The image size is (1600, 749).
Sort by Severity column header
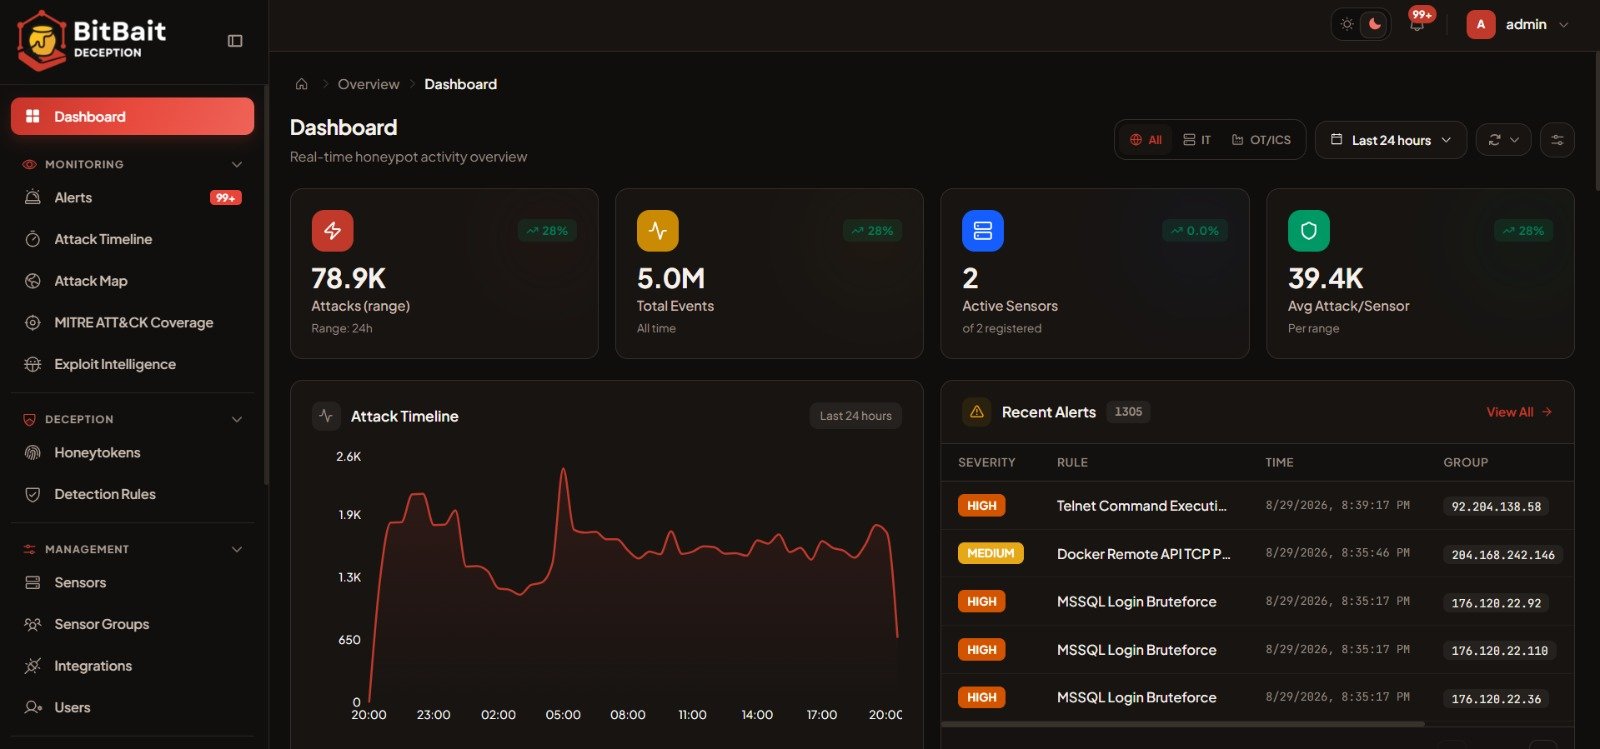point(986,462)
